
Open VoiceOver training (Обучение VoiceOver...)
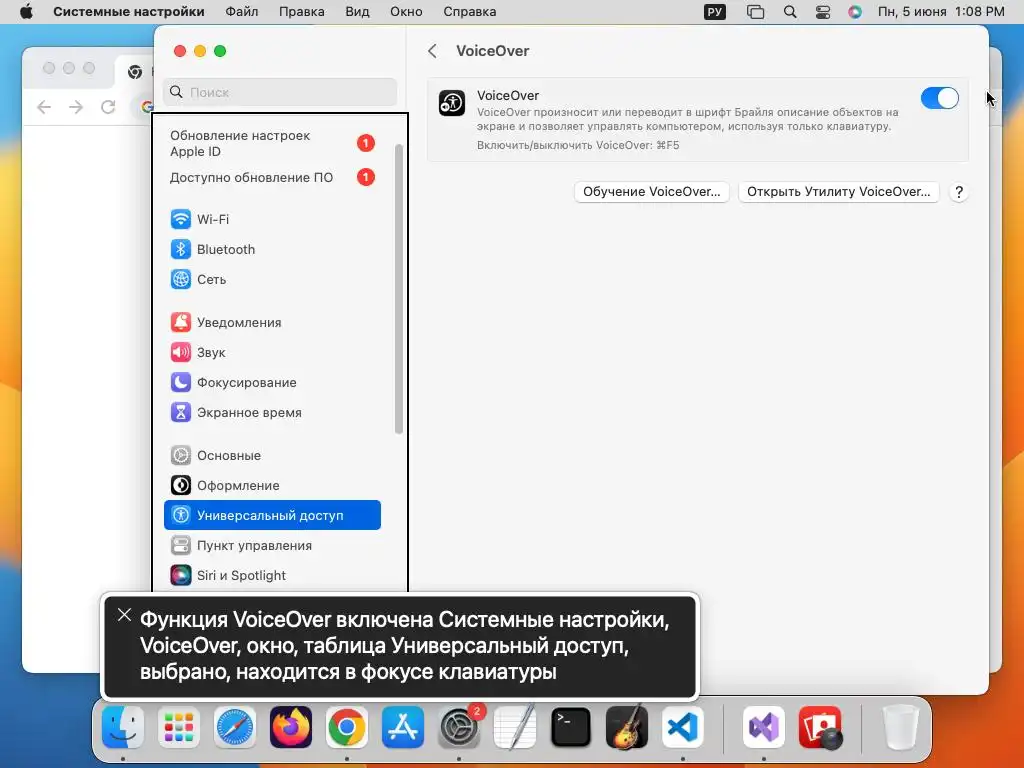(651, 192)
